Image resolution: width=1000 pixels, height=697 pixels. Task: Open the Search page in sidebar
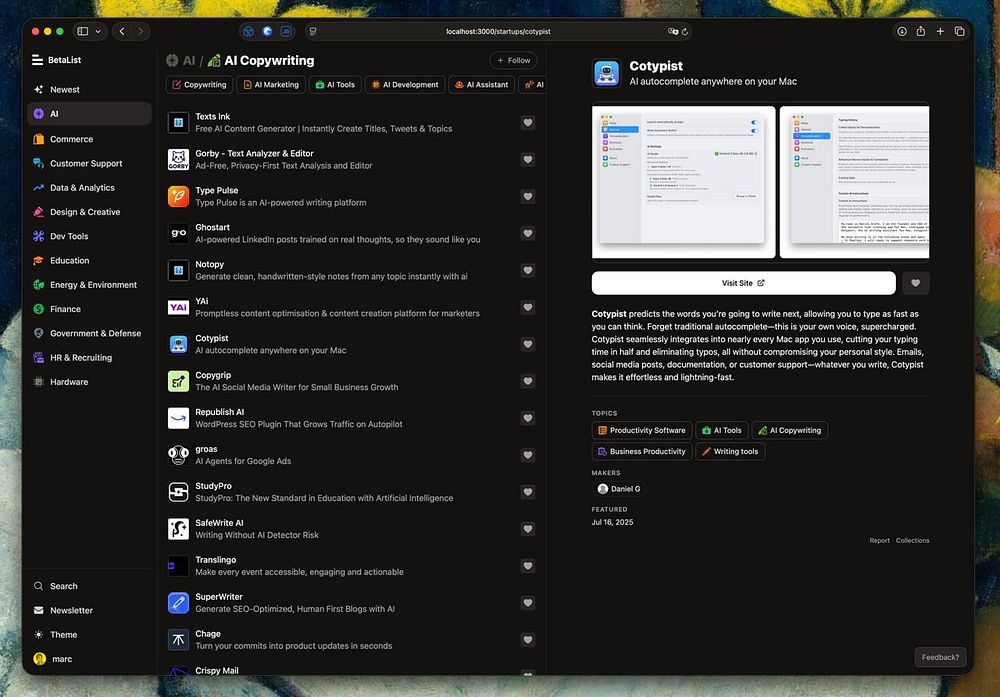[63, 586]
